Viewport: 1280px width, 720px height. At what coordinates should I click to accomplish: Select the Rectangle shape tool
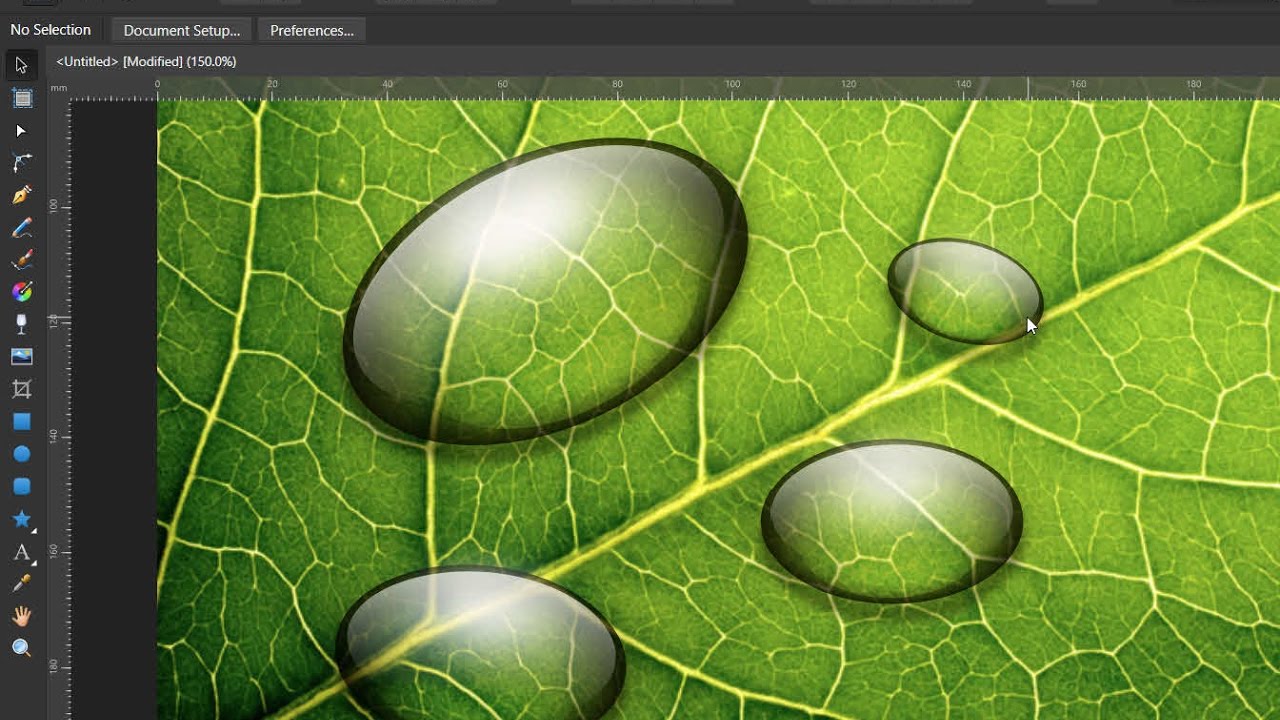21,422
